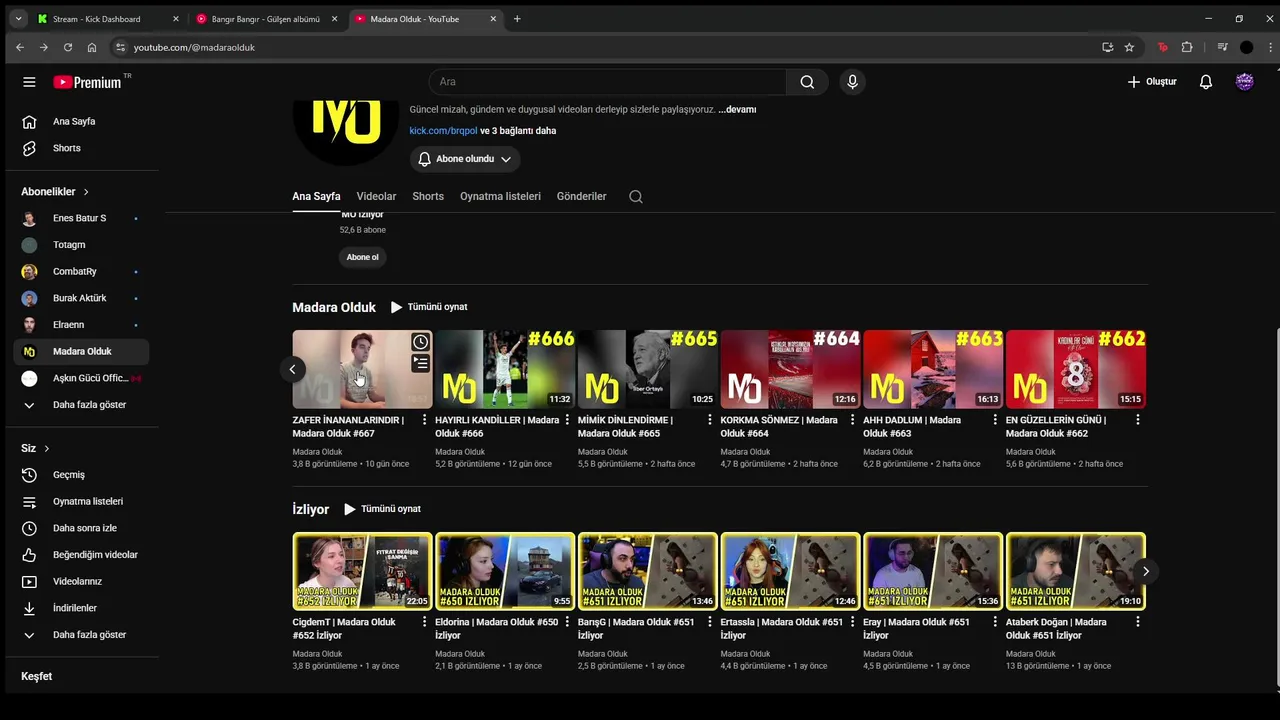This screenshot has width=1280, height=720.
Task: Slide İzliyor shelf to next videos
Action: [1146, 571]
